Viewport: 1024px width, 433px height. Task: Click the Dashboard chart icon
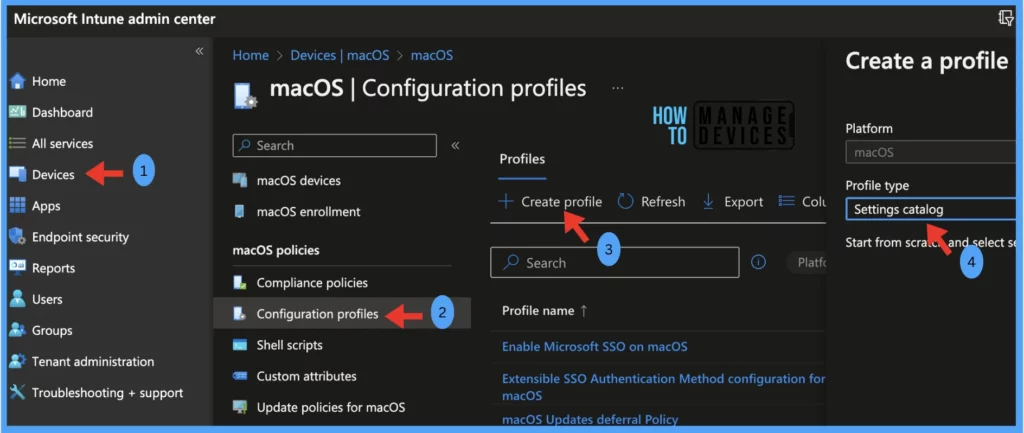18,112
